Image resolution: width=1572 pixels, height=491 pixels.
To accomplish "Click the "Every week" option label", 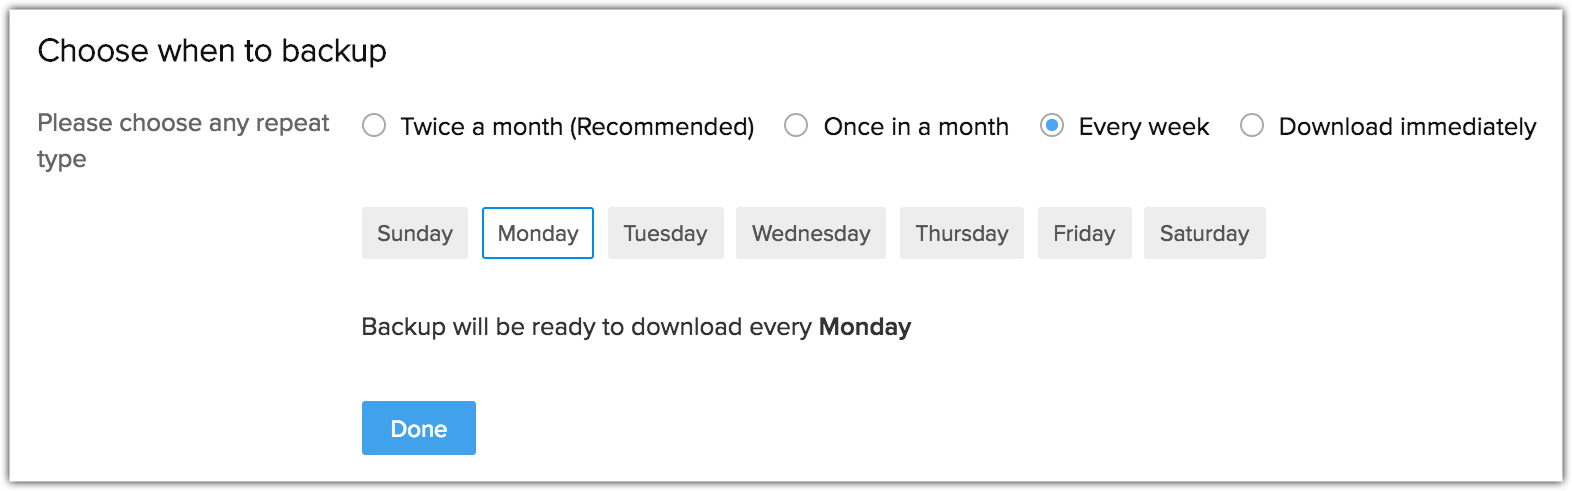I will (1144, 127).
